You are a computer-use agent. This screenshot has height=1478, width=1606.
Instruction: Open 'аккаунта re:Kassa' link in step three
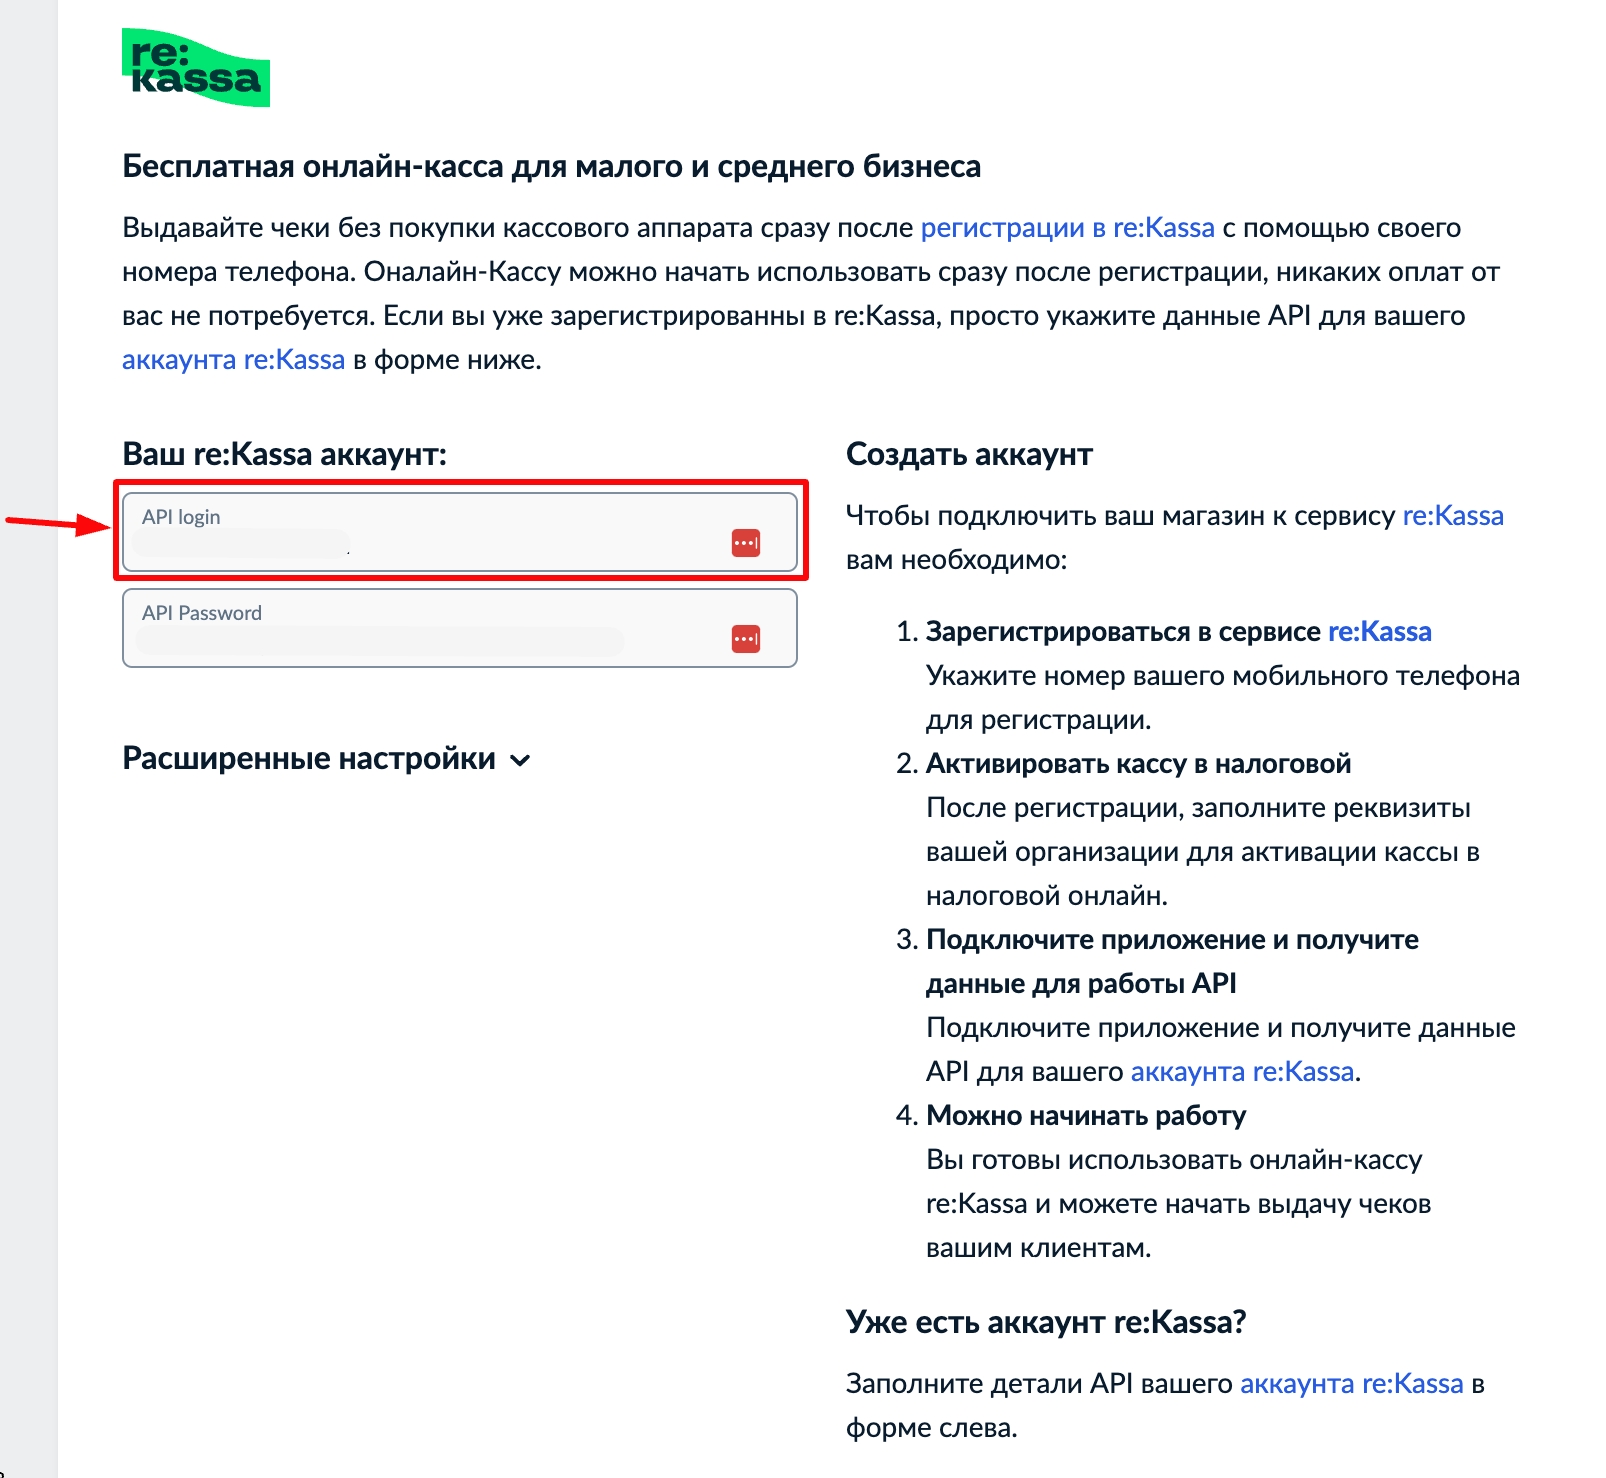(x=1242, y=1072)
